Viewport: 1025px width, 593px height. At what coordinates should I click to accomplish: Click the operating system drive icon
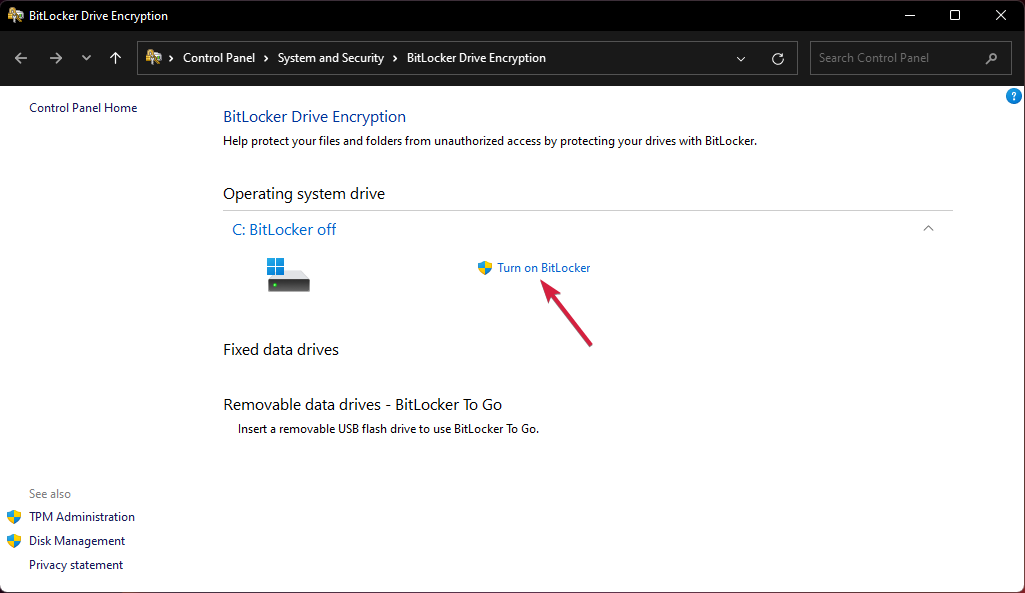[x=287, y=273]
